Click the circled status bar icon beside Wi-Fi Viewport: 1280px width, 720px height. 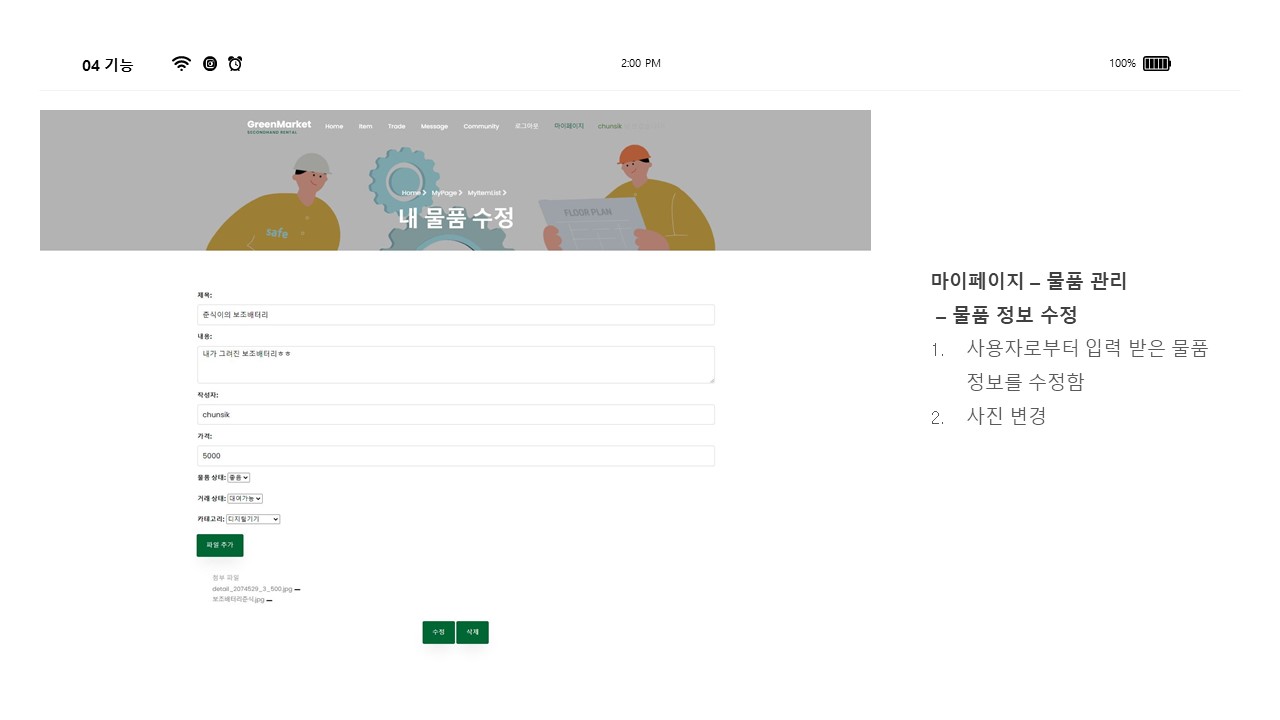click(x=209, y=63)
